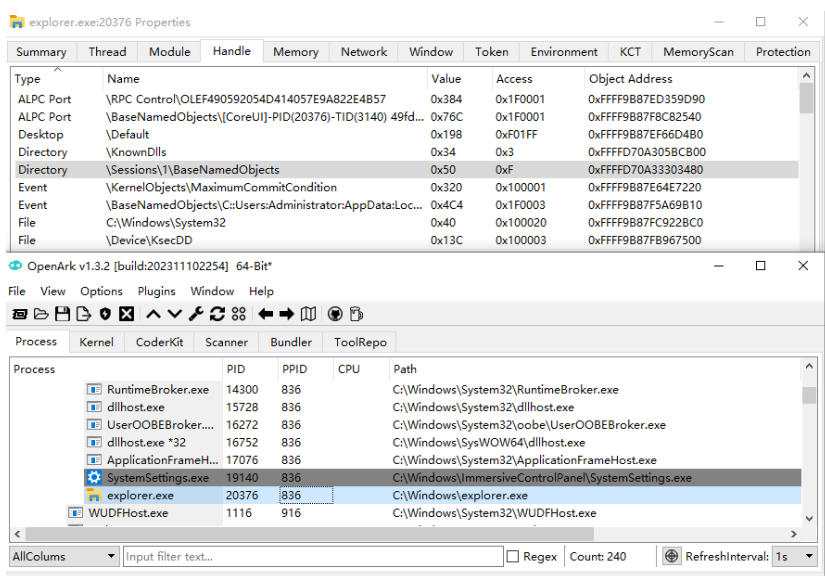Open the GitHub cat icon
825x576 pixels.
[335, 314]
